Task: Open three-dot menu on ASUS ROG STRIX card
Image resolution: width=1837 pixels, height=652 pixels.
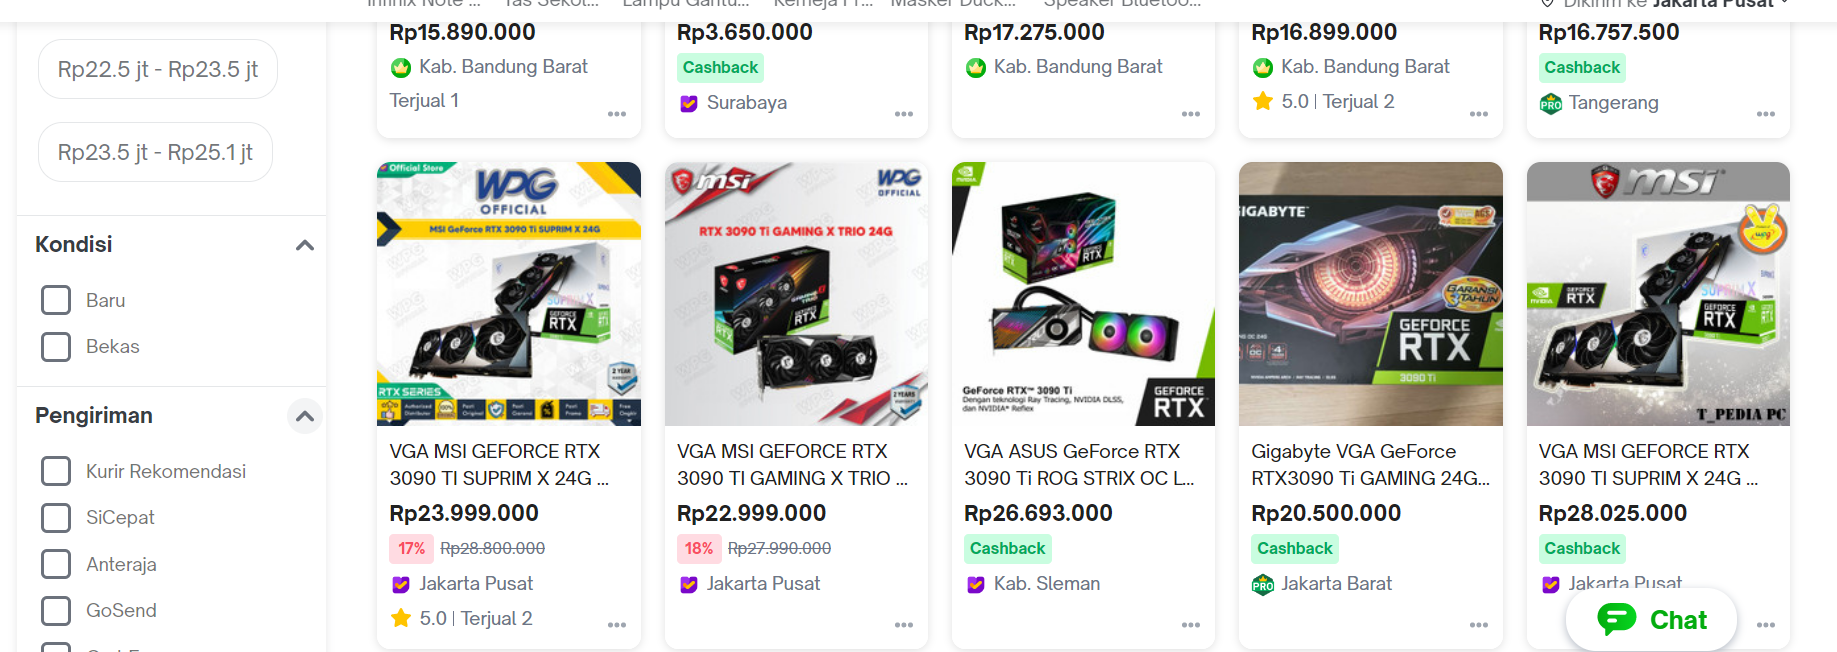Action: (x=1191, y=625)
